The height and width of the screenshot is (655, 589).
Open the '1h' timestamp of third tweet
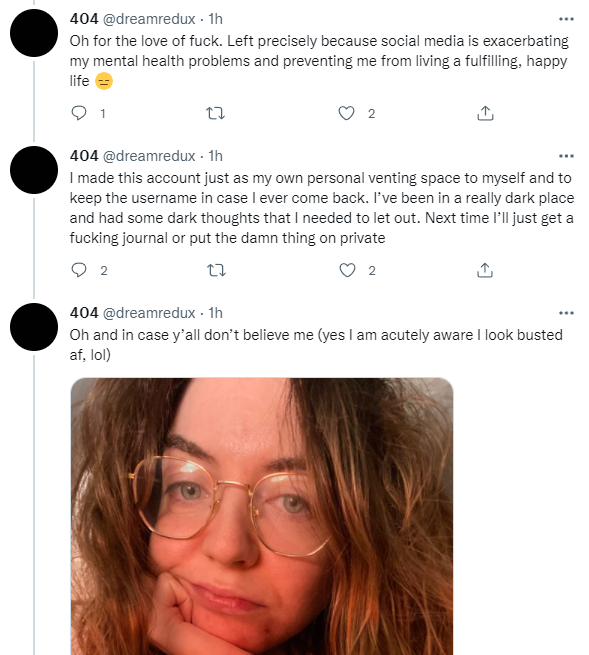[x=216, y=313]
